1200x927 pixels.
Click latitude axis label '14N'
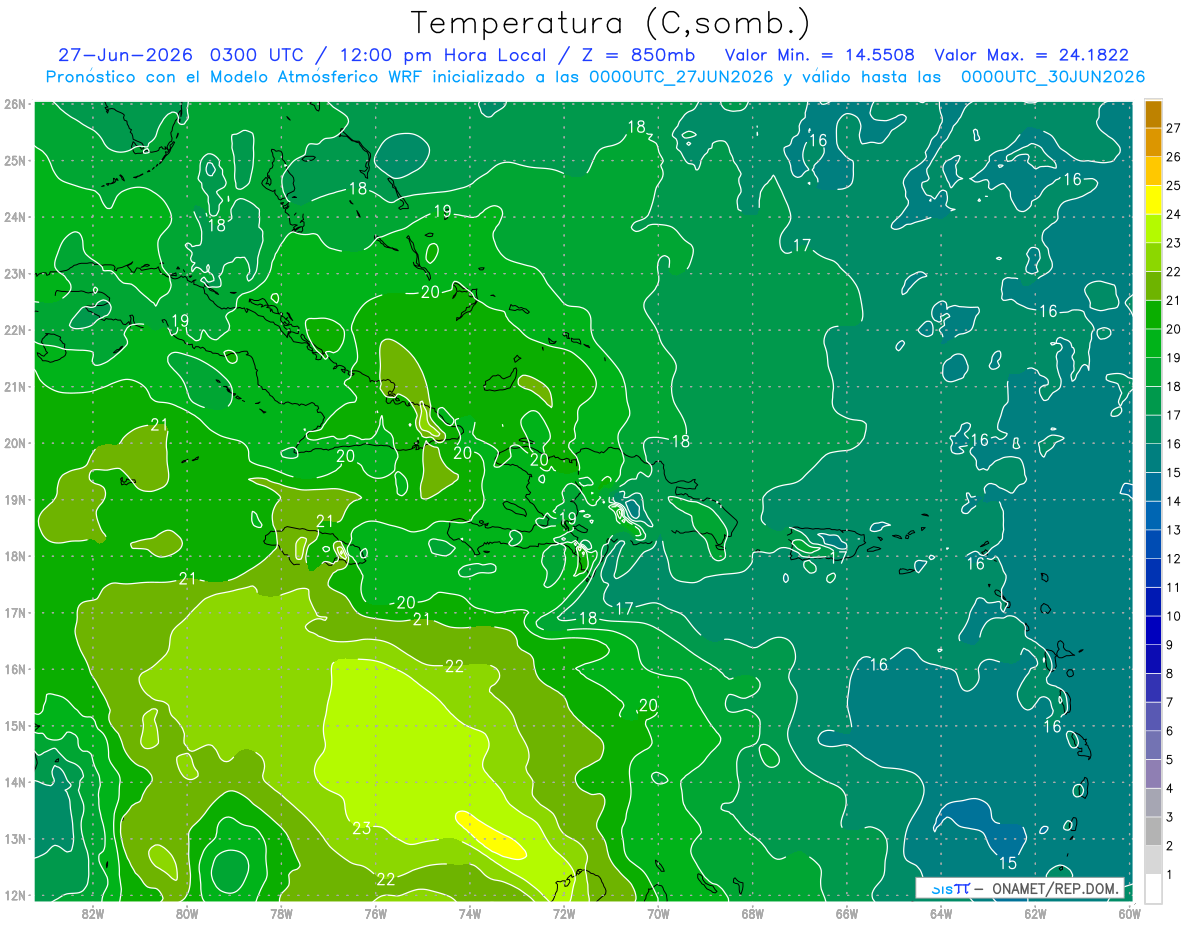[x=14, y=782]
